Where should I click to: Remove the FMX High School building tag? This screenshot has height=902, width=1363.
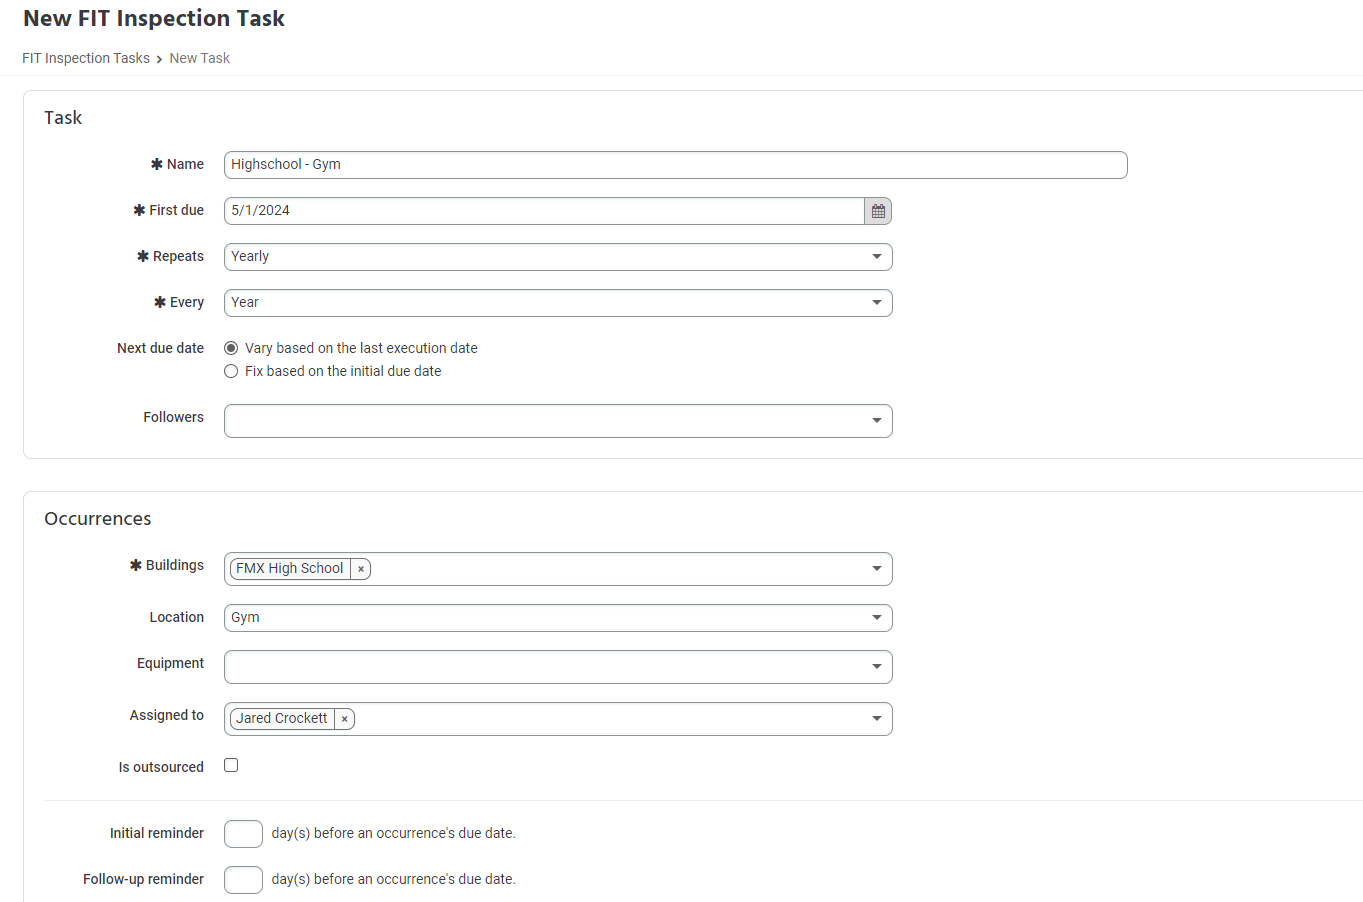(x=361, y=569)
